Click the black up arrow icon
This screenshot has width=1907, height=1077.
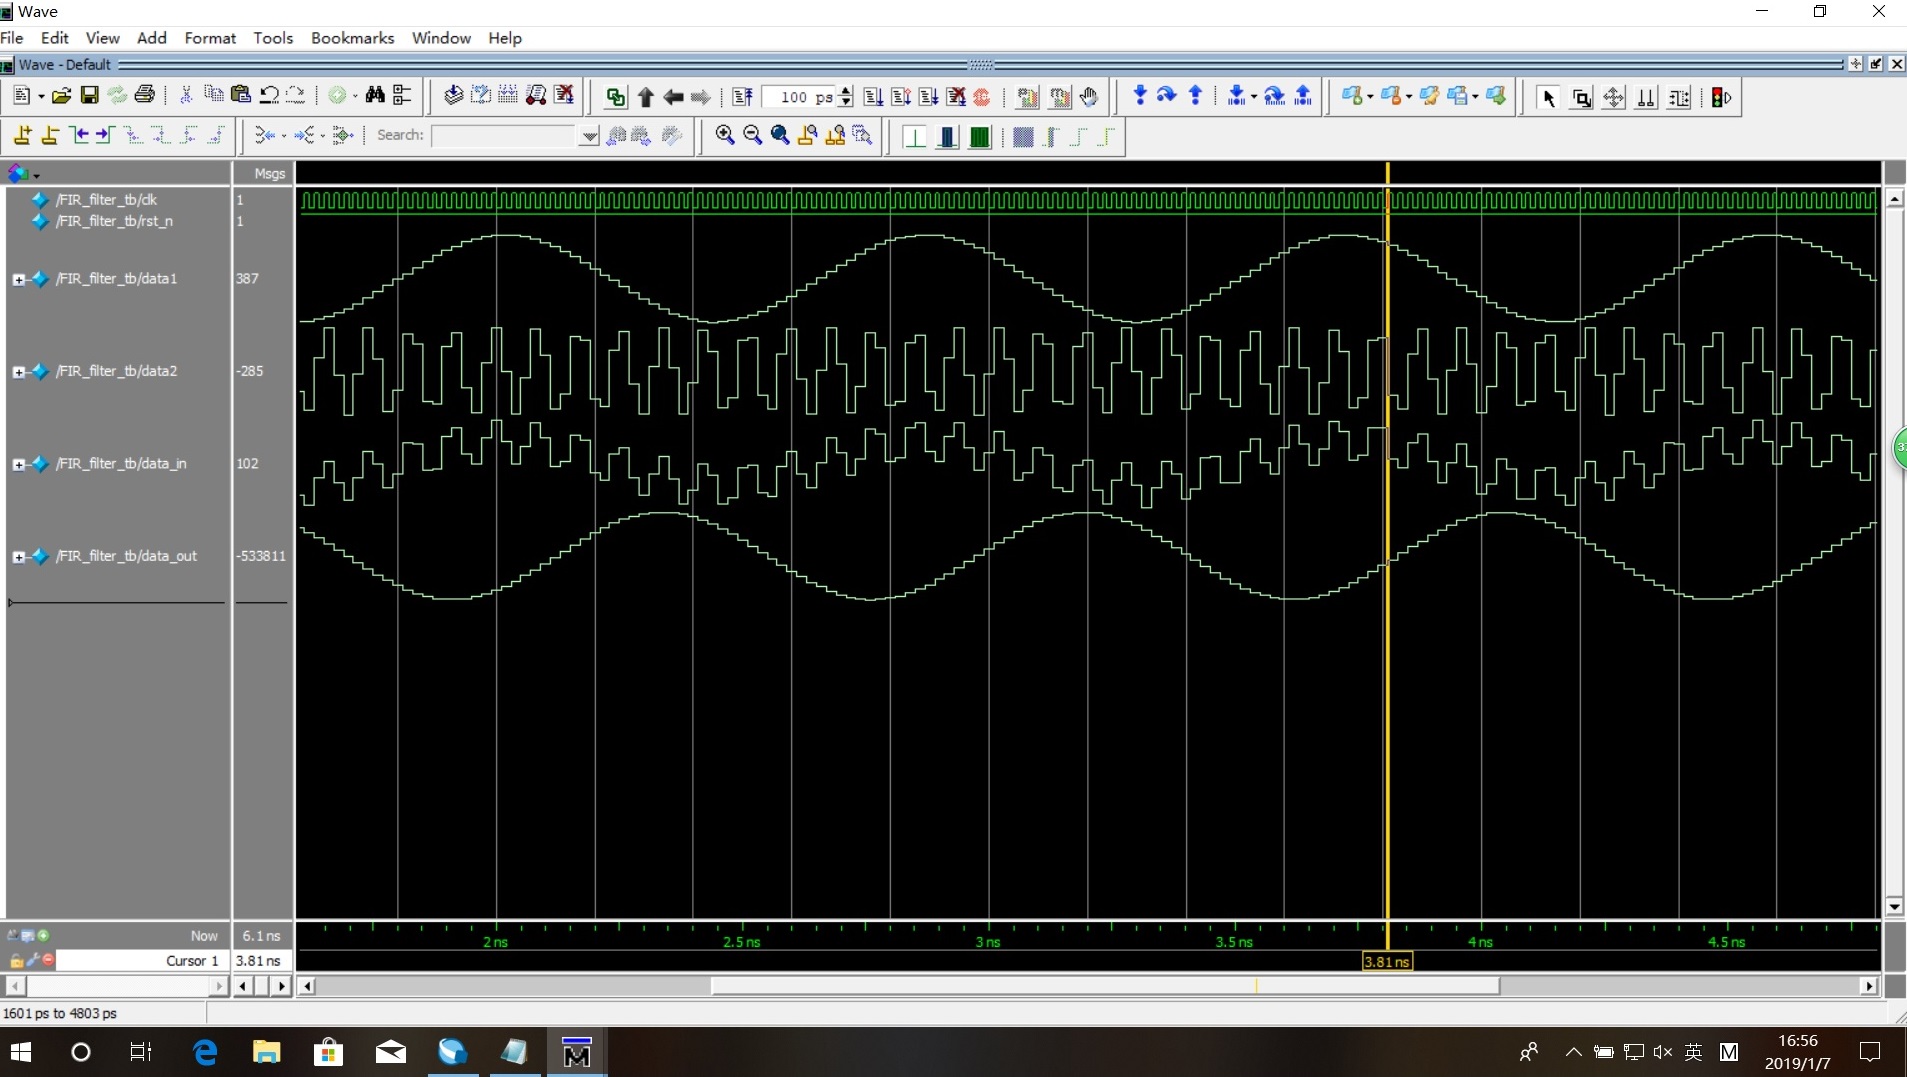tap(645, 97)
